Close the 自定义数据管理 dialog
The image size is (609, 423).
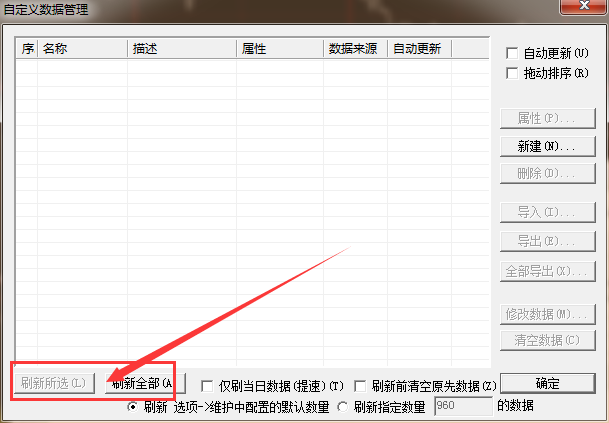584,6
